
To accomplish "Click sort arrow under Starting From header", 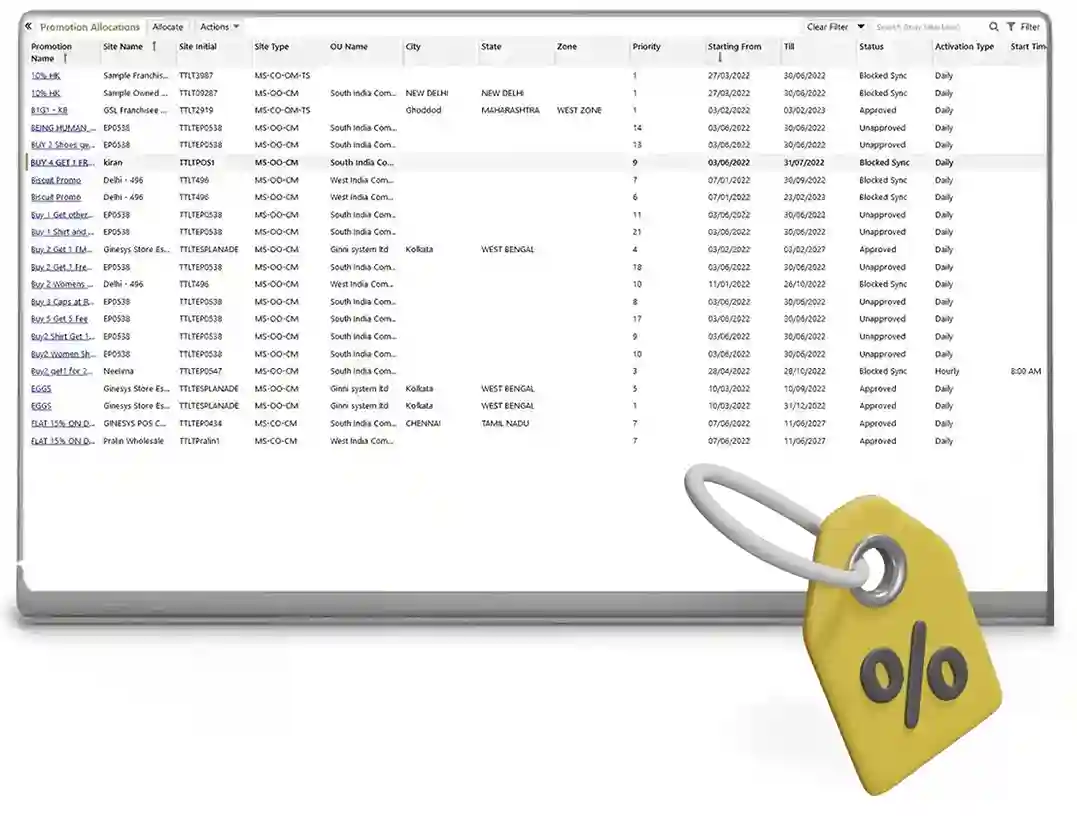I will tap(719, 58).
